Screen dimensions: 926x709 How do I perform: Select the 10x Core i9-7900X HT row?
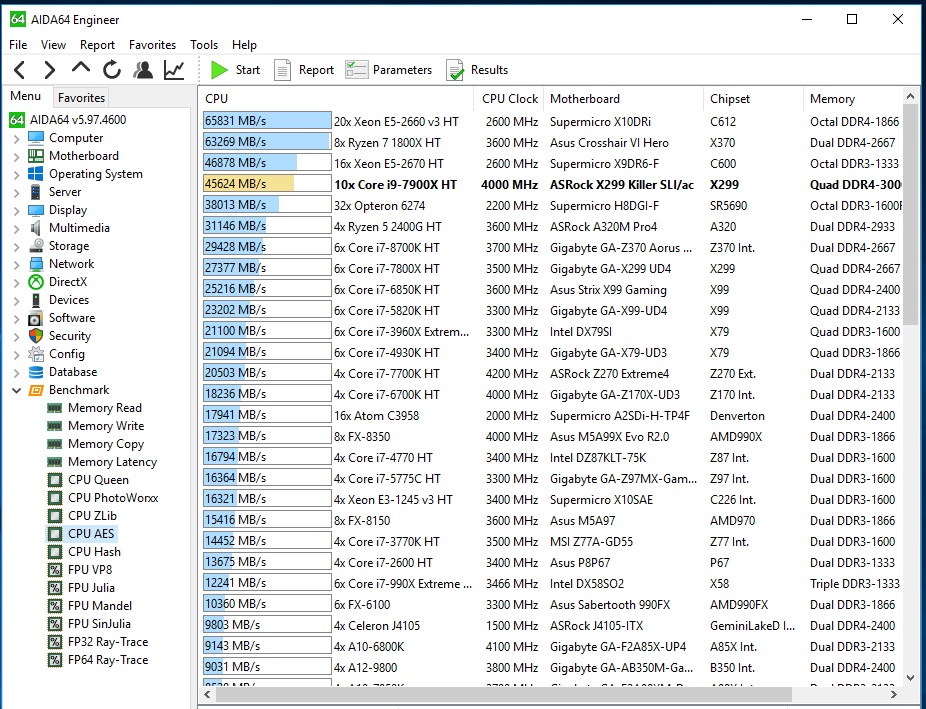552,184
